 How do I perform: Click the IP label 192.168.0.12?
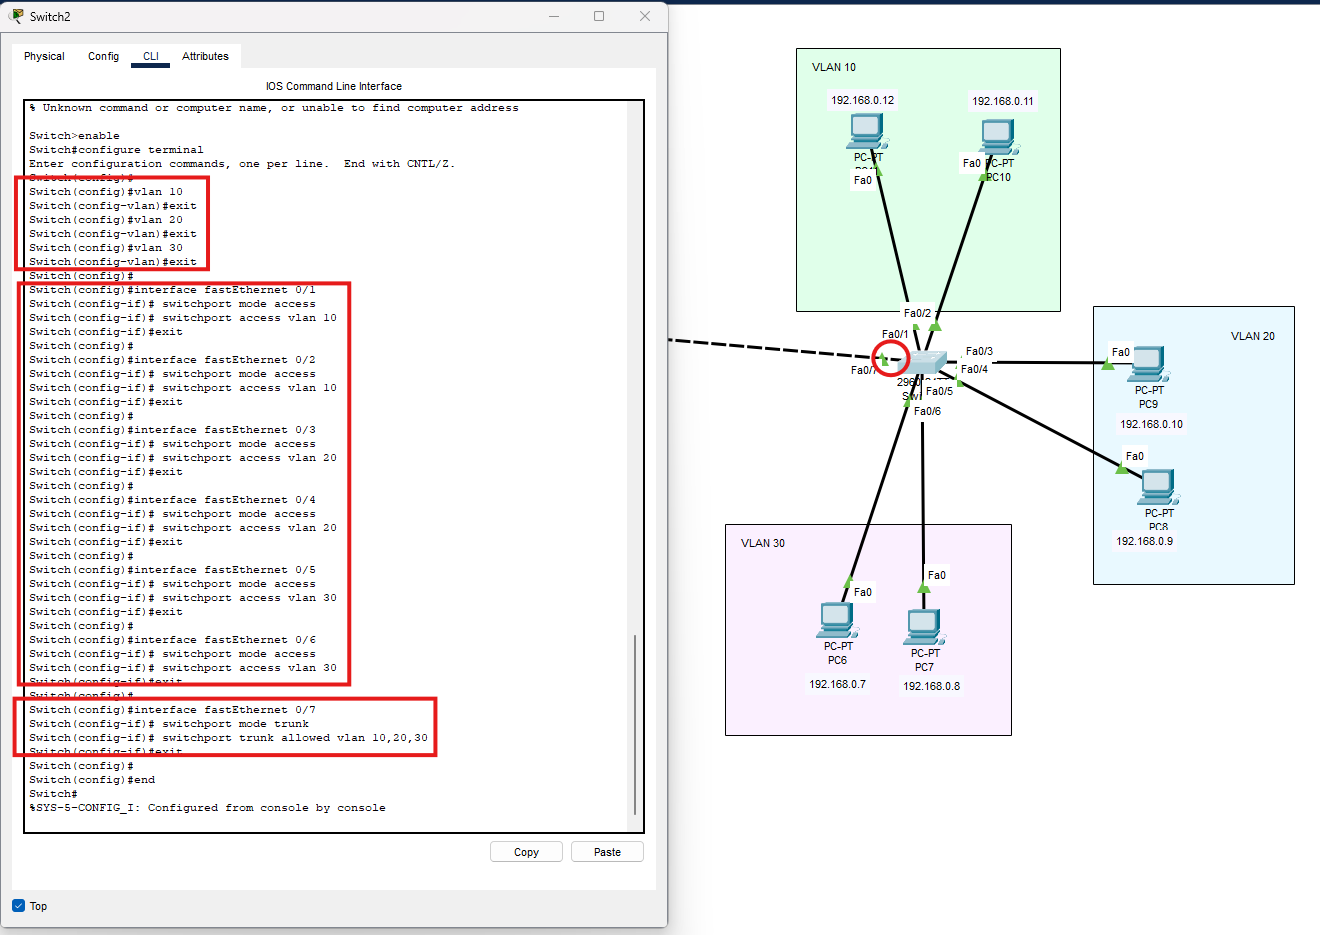(863, 100)
